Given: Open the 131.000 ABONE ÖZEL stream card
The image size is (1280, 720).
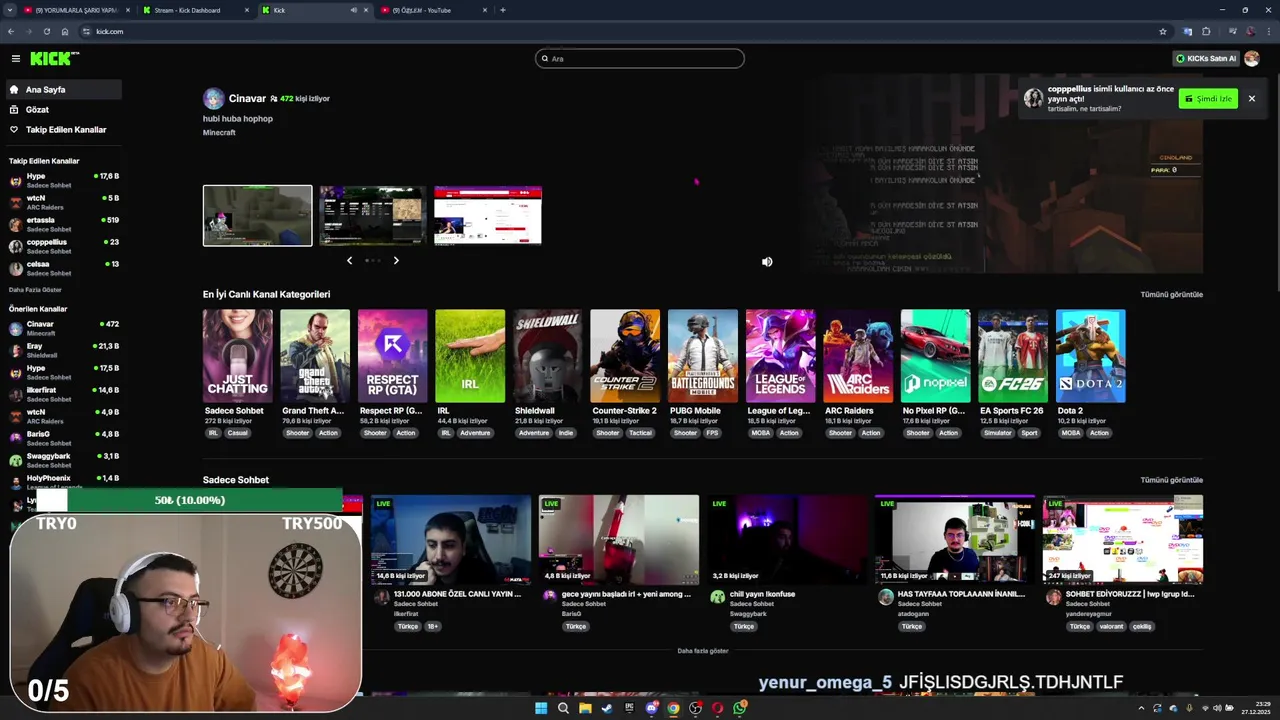Looking at the screenshot, I should tap(451, 540).
